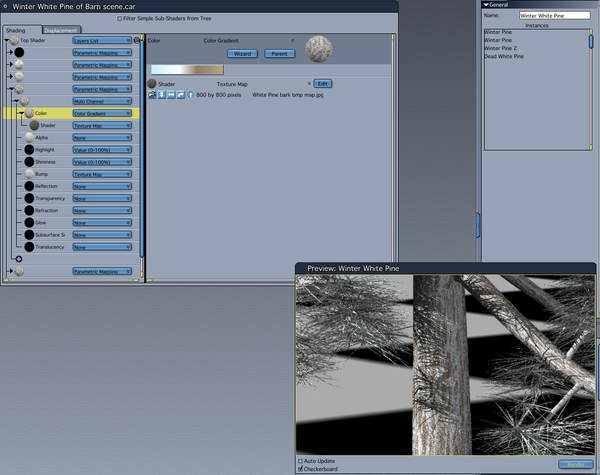Select Dead White Pine instance

tap(504, 56)
